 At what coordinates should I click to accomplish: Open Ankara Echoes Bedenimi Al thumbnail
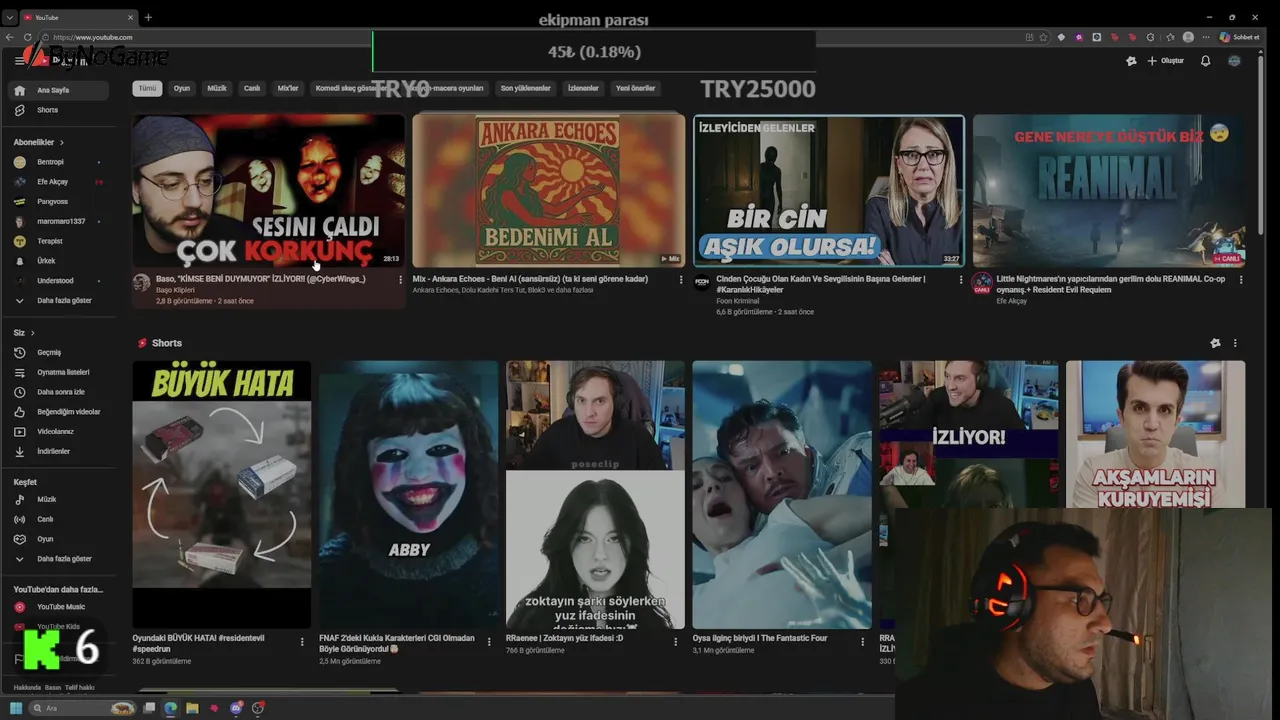[548, 190]
